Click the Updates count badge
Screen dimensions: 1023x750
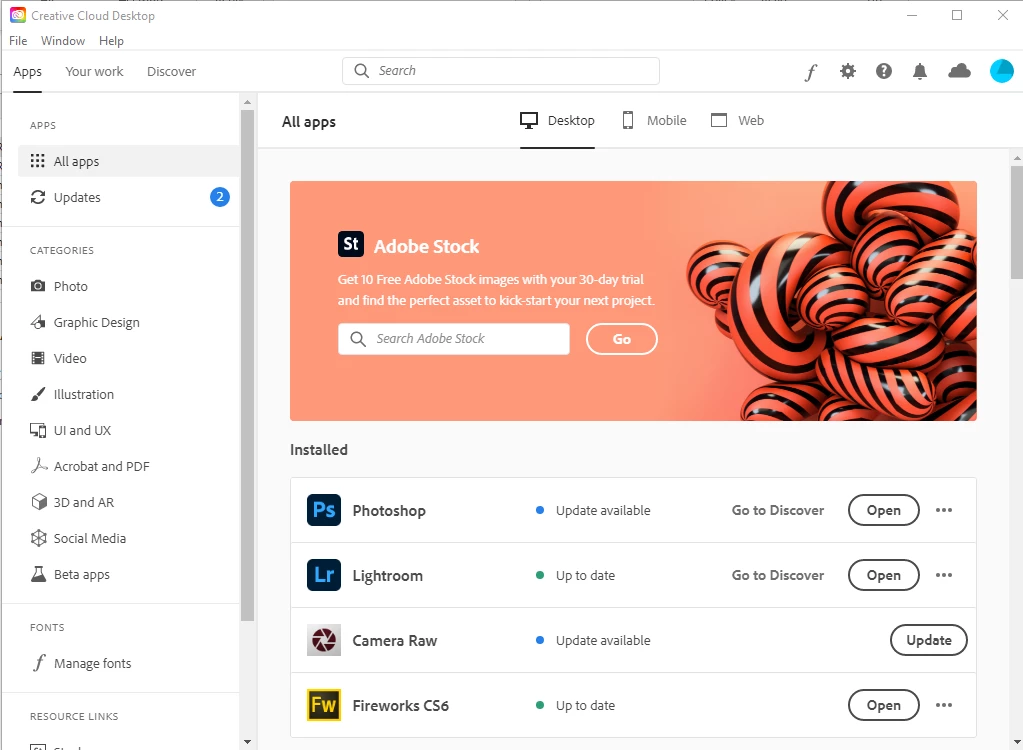(x=220, y=196)
